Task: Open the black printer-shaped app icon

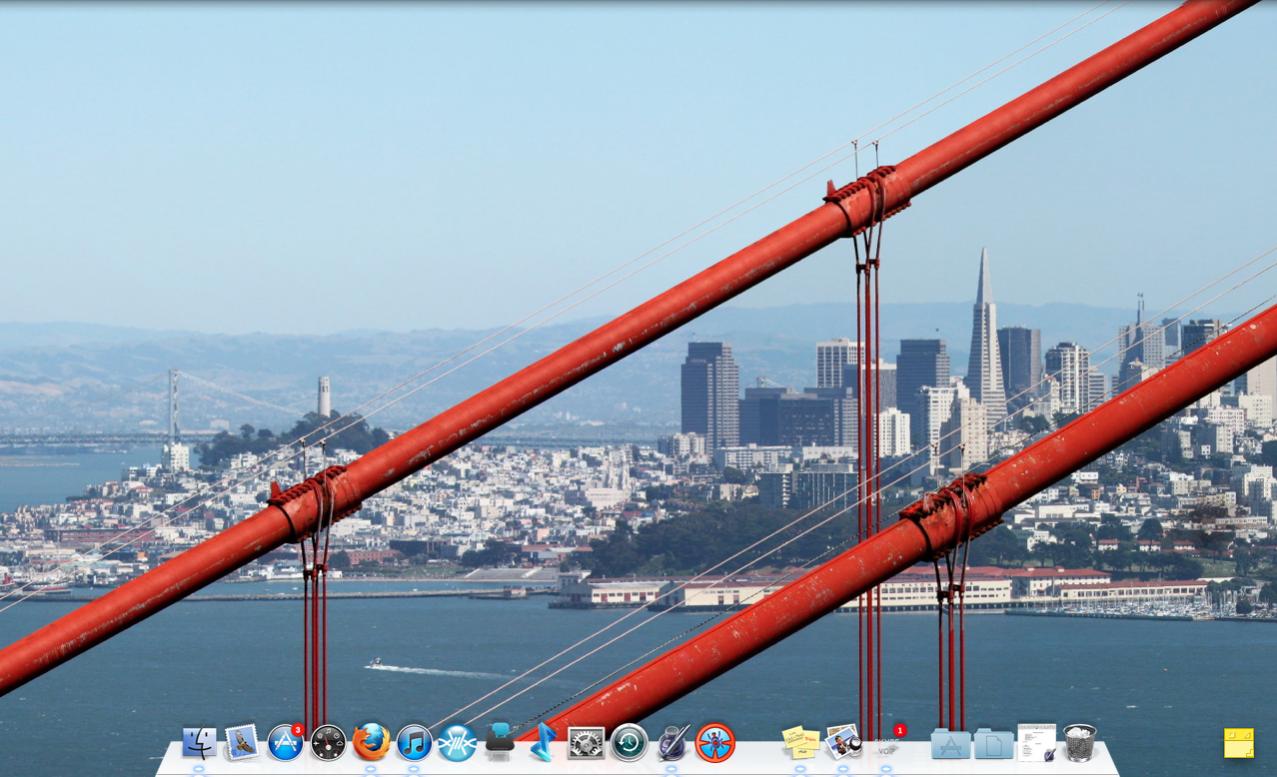Action: pyautogui.click(x=500, y=742)
